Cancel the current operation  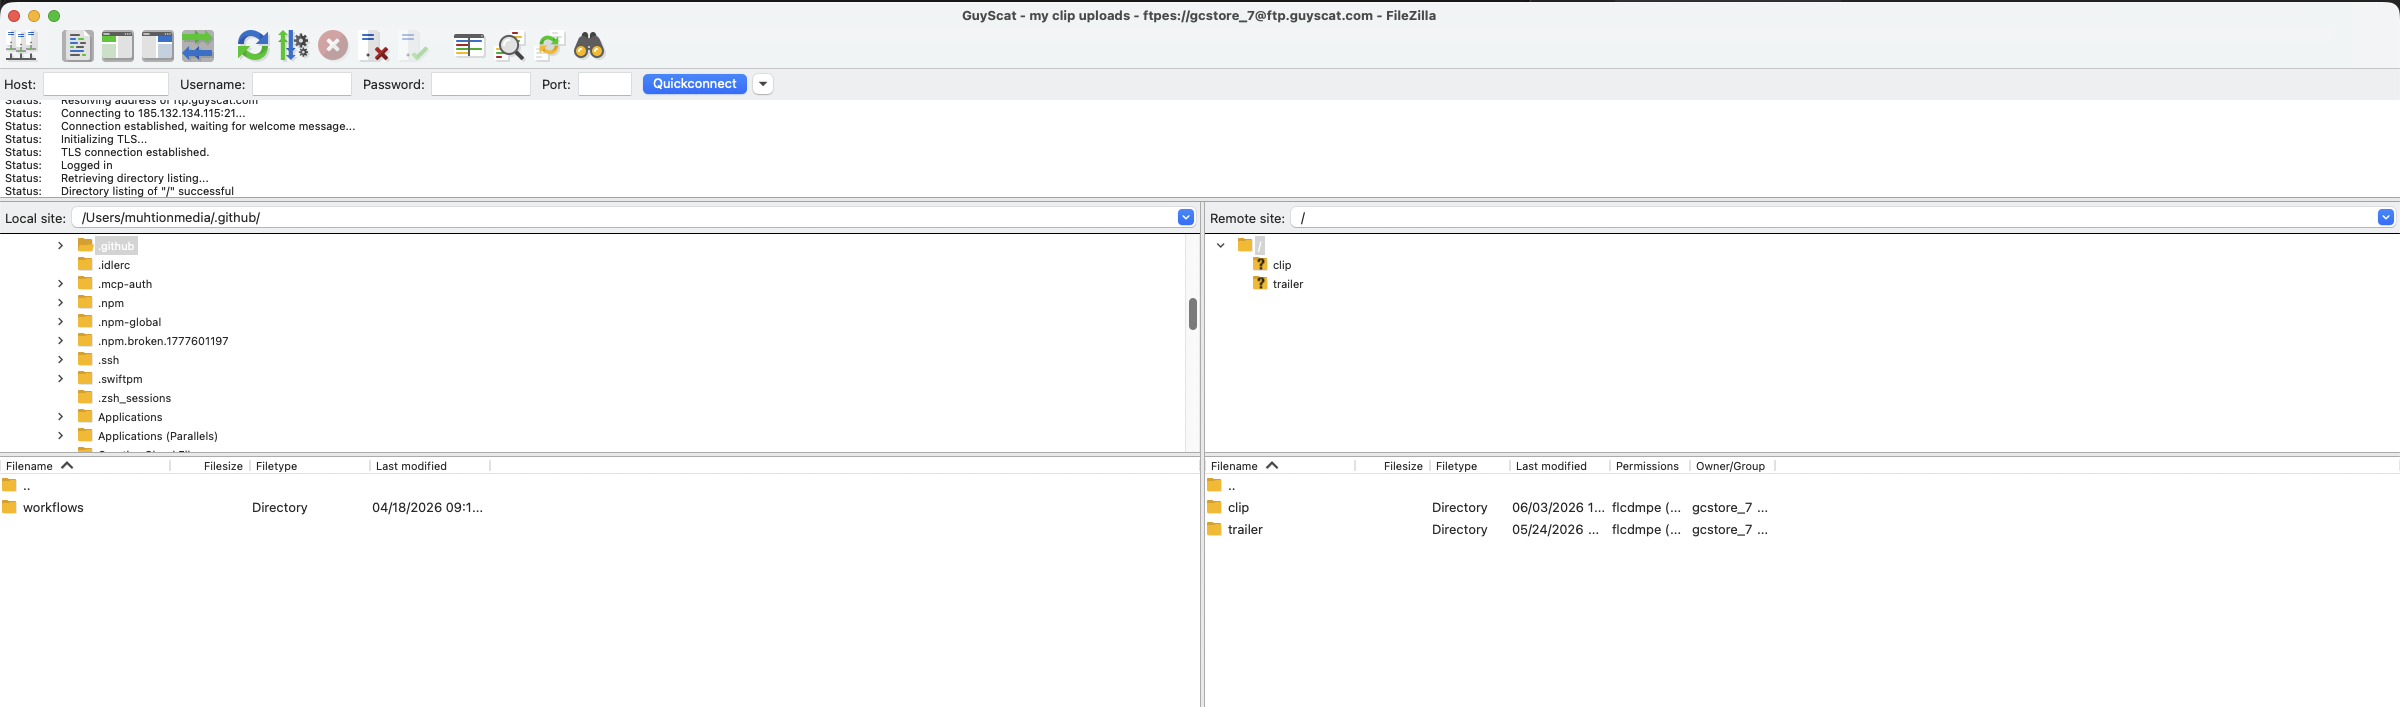pyautogui.click(x=333, y=45)
